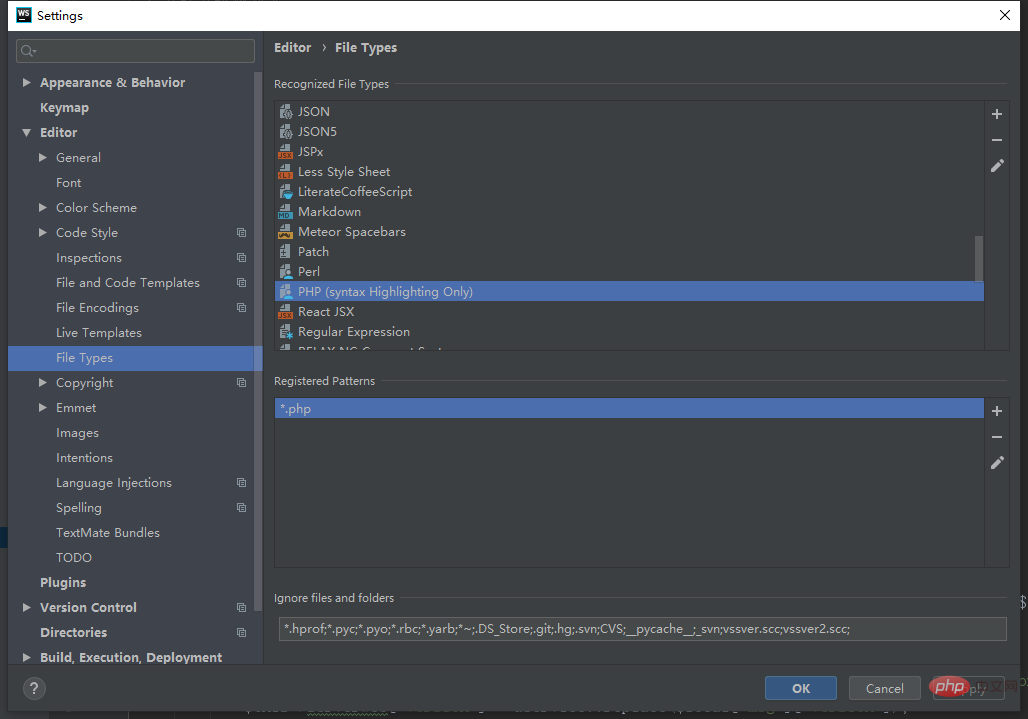Viewport: 1028px width, 719px height.
Task: Open File and Code Templates page
Action: (x=128, y=282)
